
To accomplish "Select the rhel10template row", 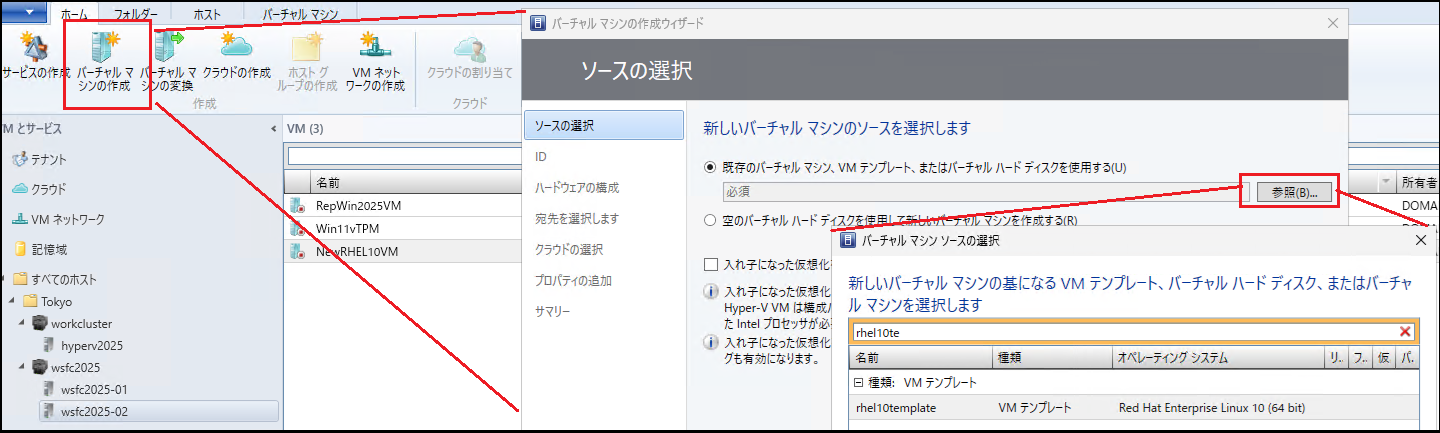I will pos(1134,408).
